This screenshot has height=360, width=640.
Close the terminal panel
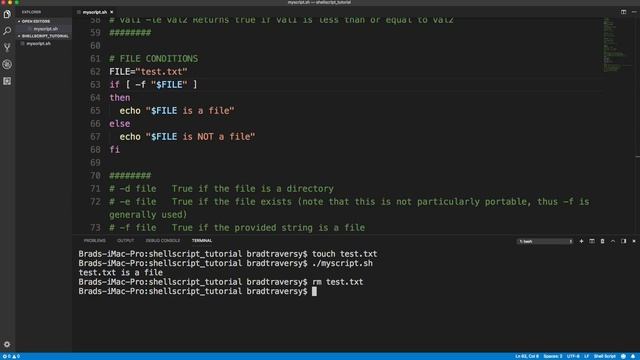tap(634, 241)
